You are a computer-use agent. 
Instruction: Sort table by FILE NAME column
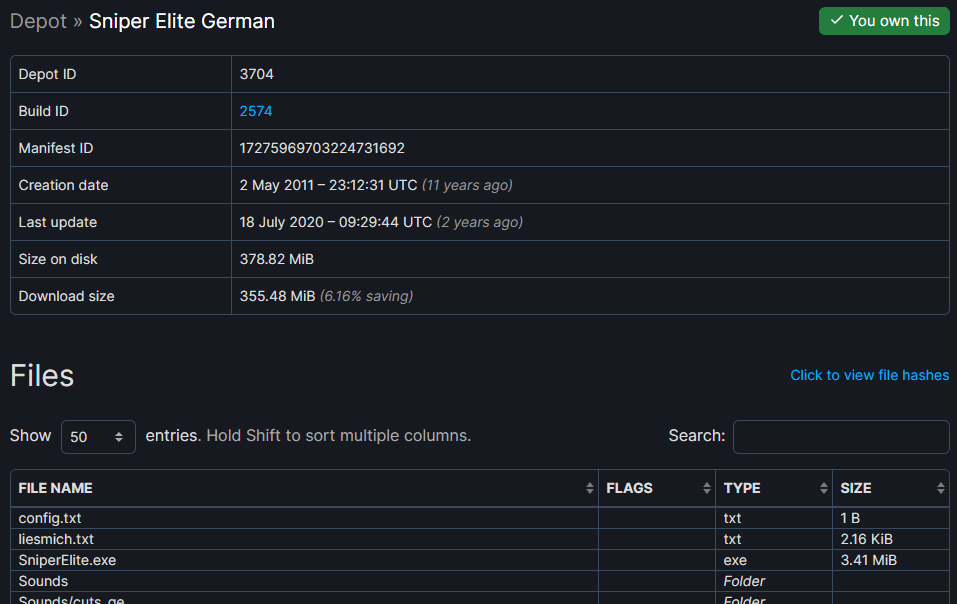304,488
